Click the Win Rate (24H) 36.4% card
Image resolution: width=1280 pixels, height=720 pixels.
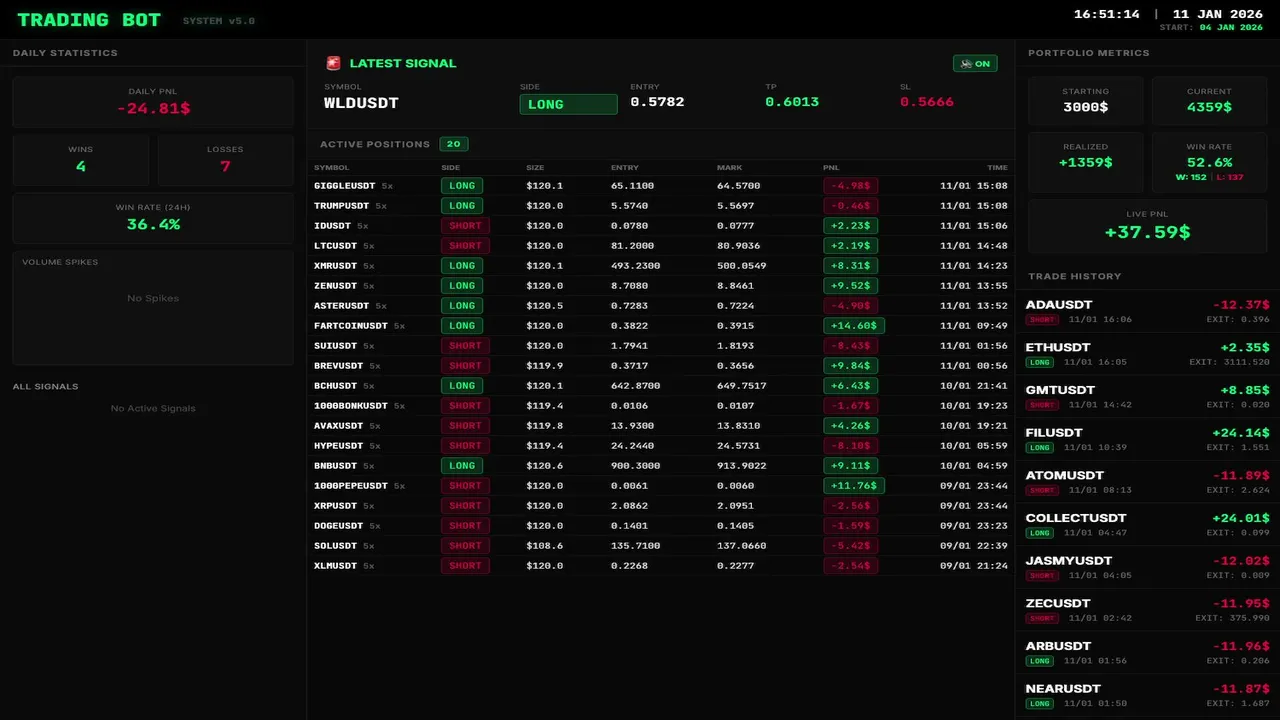pyautogui.click(x=153, y=218)
